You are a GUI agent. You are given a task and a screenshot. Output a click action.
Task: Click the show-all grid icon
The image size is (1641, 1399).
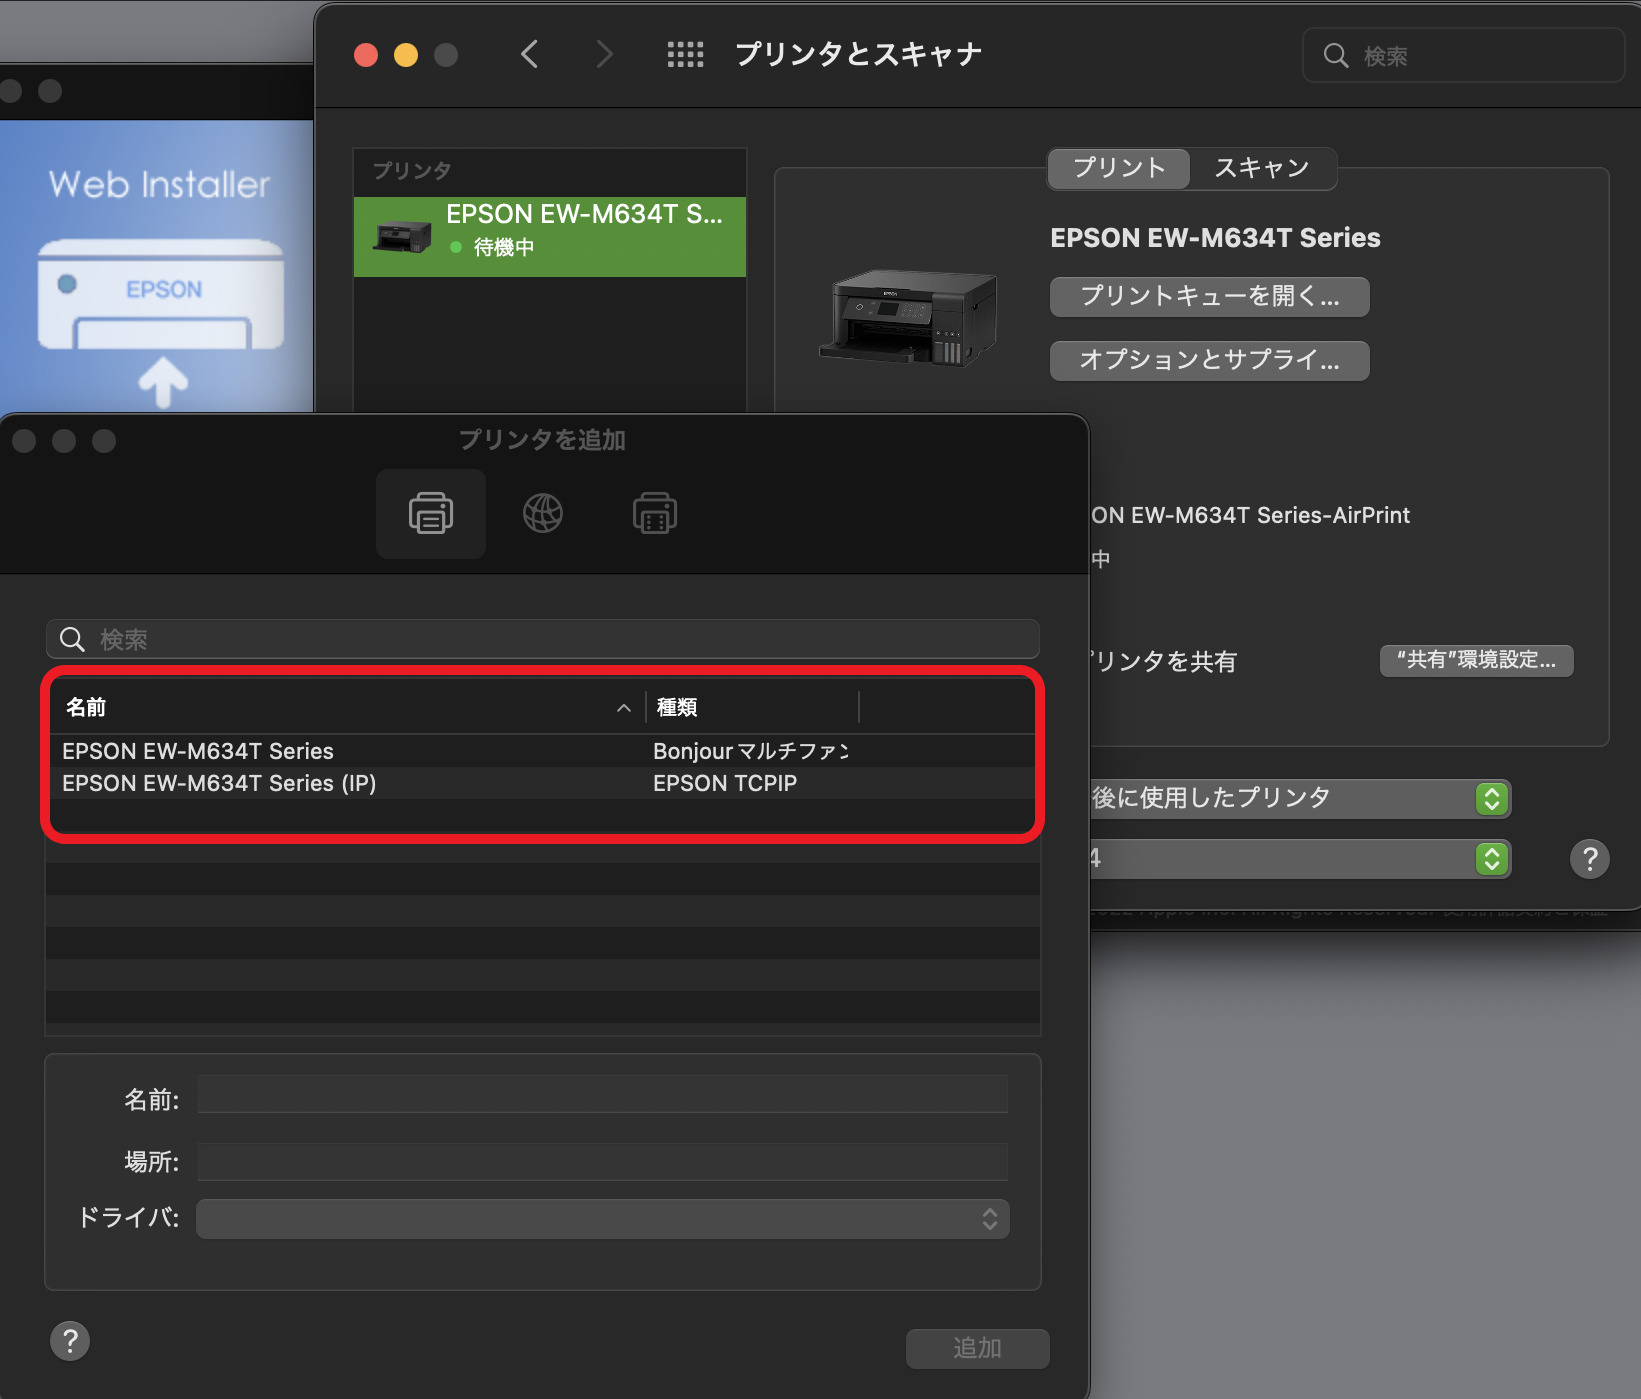(685, 55)
